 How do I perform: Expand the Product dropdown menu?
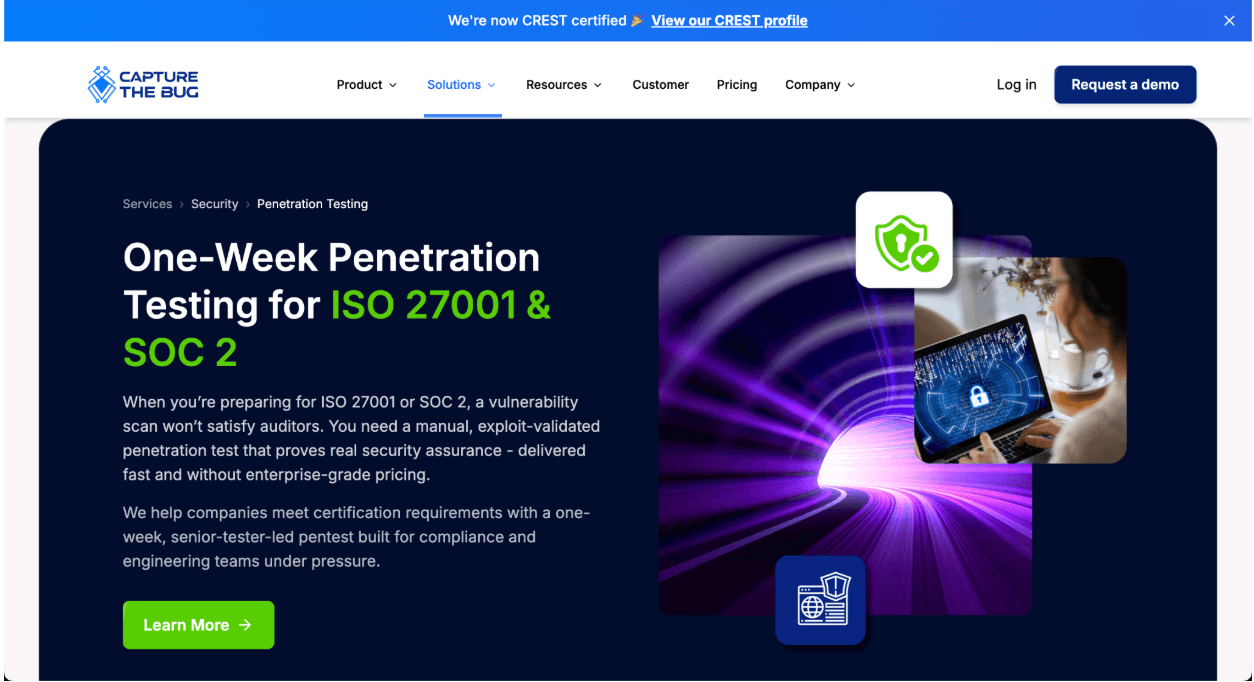367,85
